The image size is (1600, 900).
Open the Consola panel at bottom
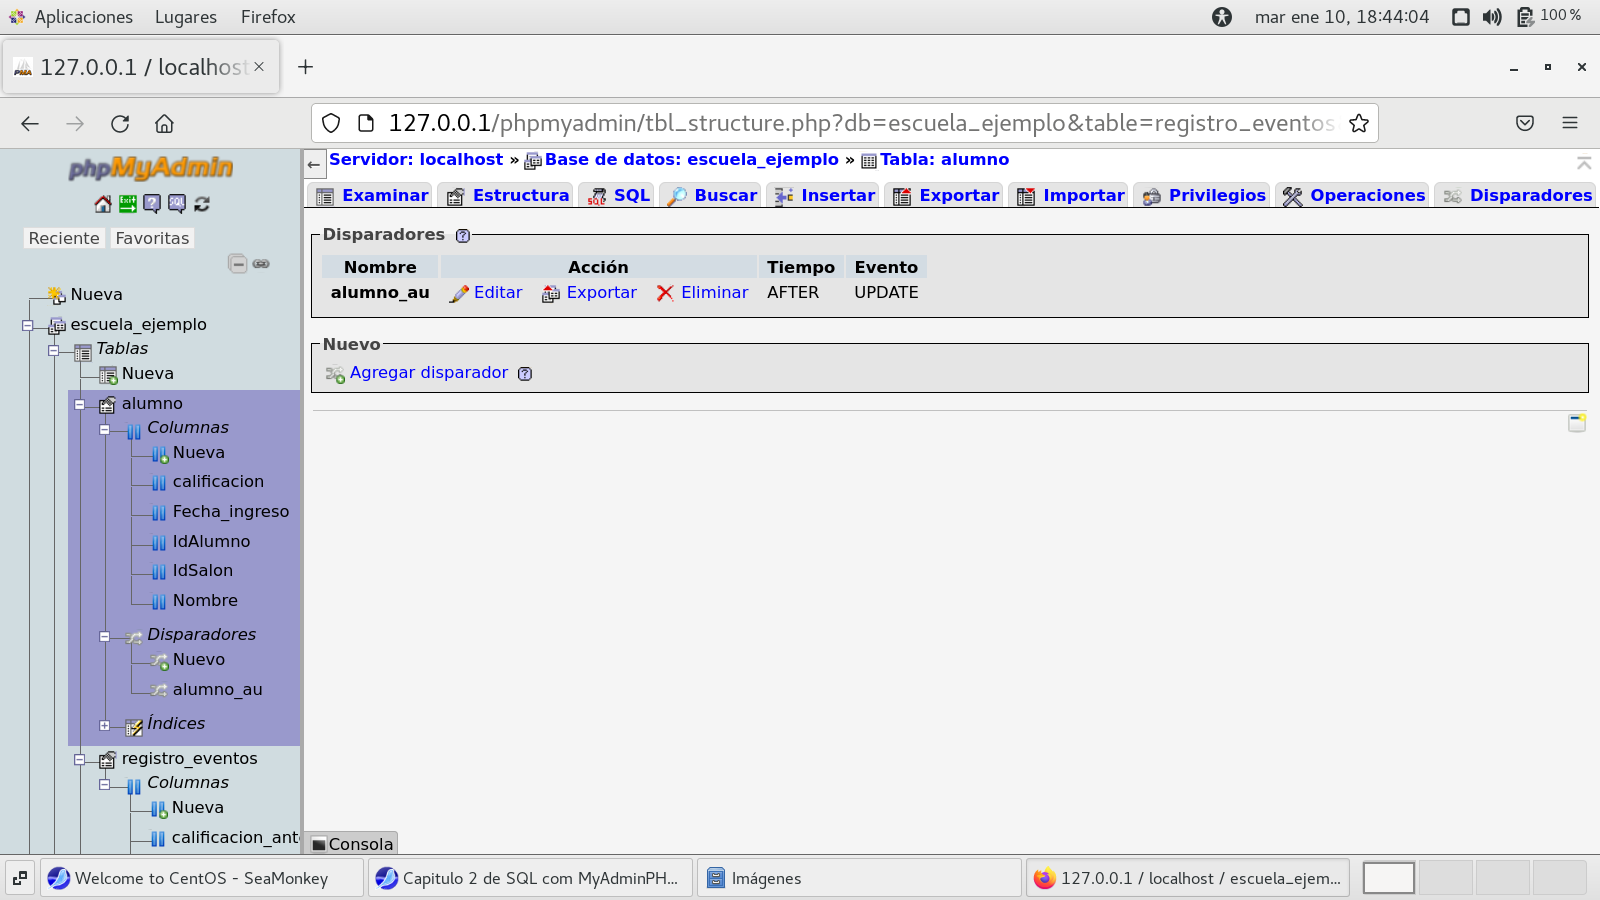click(353, 844)
